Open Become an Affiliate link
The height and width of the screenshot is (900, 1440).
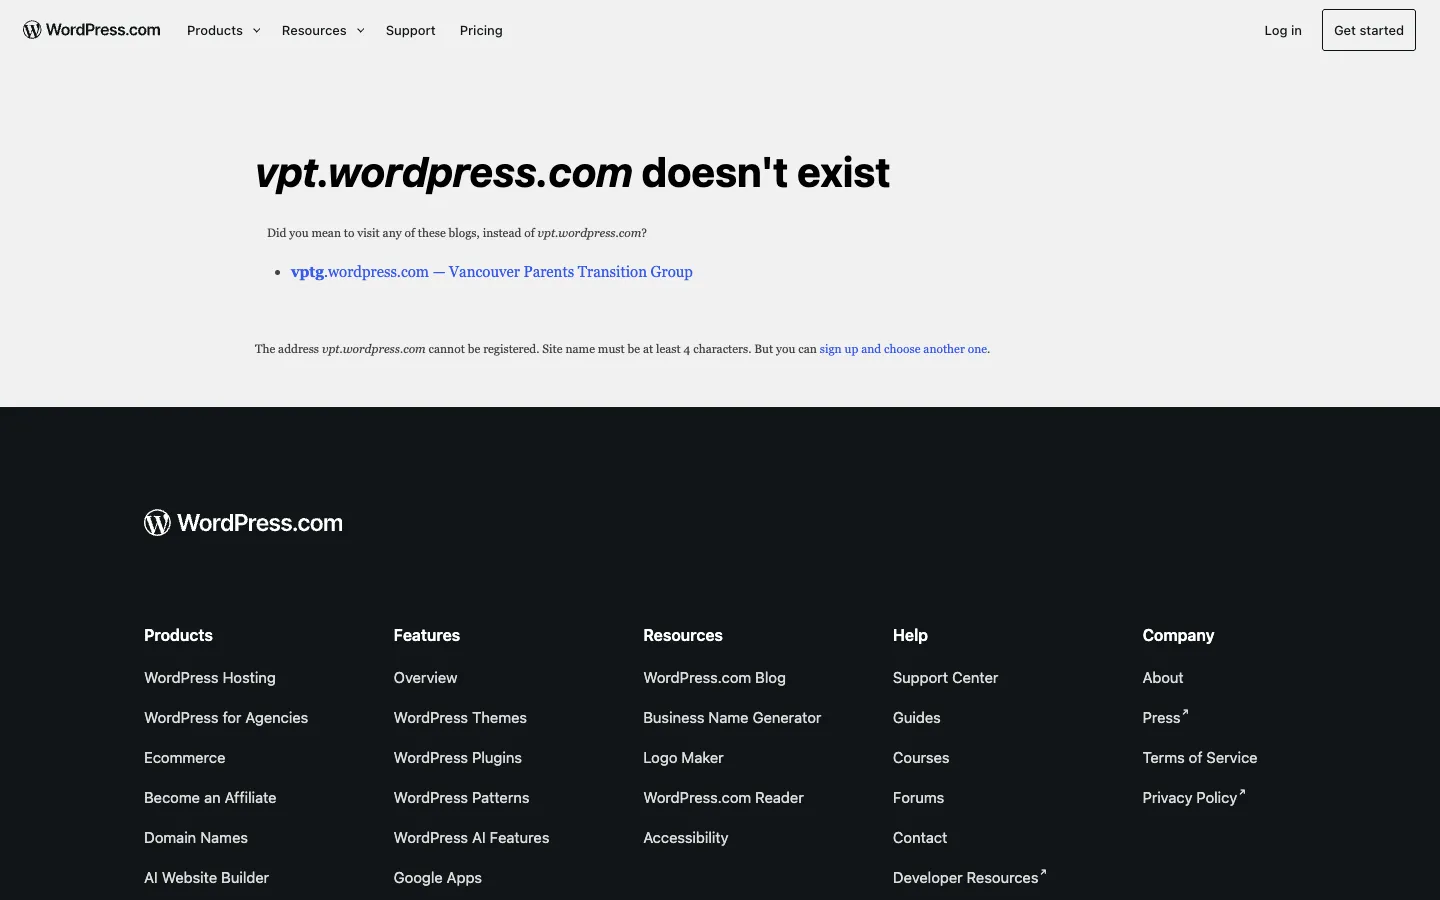210,798
